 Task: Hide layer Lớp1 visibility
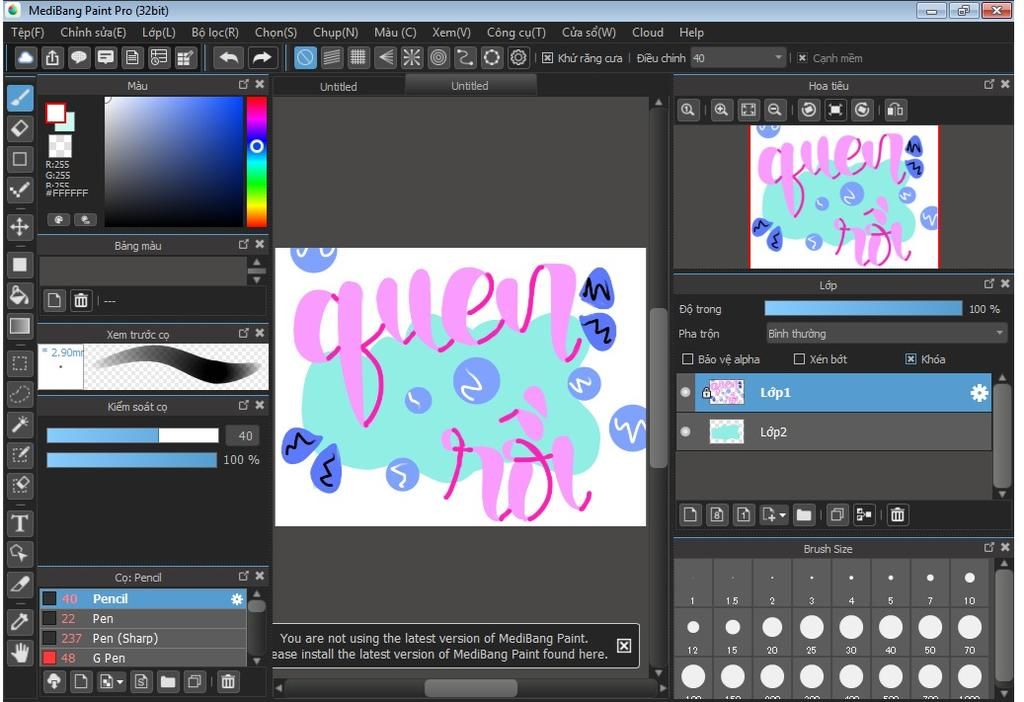pos(685,392)
